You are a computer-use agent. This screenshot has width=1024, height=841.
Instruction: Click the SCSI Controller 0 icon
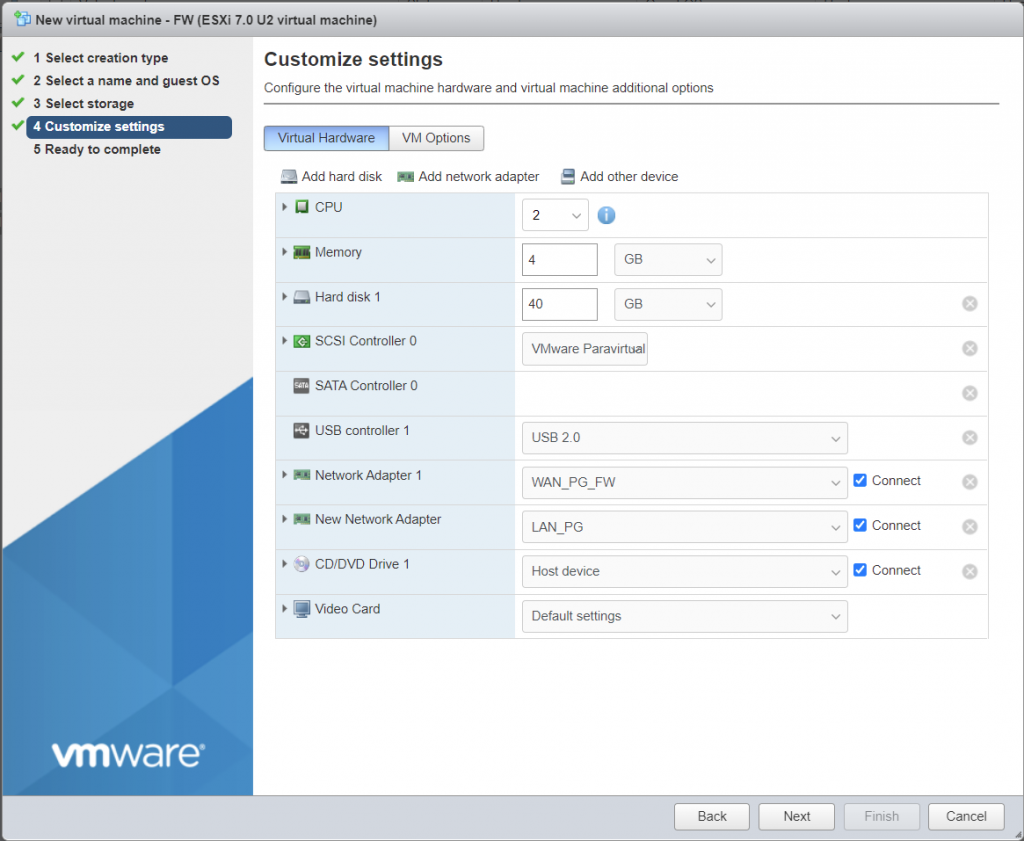click(x=301, y=341)
